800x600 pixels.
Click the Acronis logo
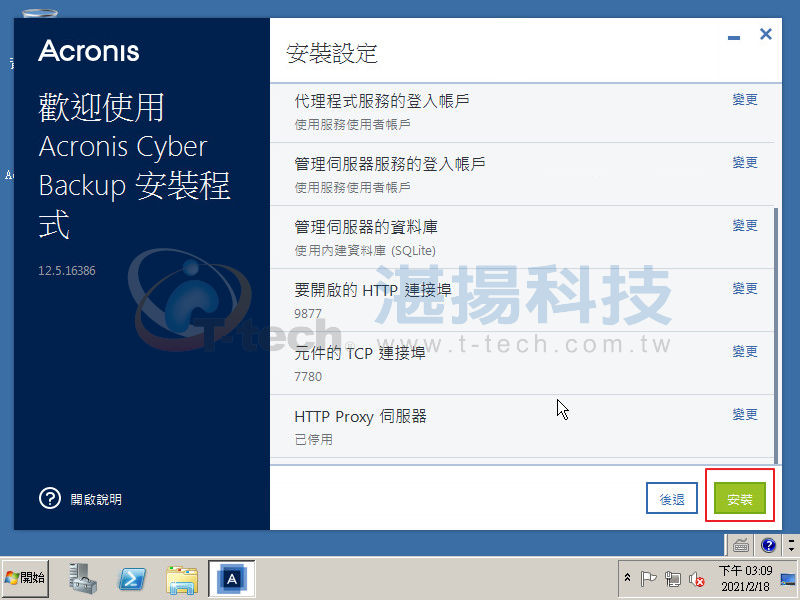(89, 51)
